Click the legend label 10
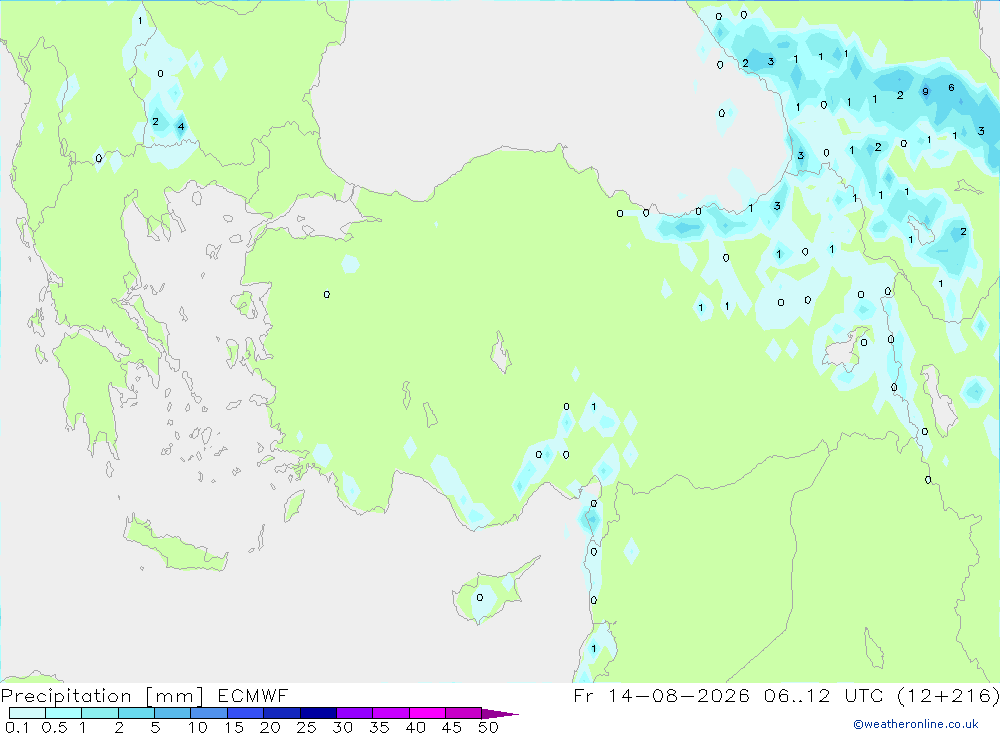 pos(198,727)
